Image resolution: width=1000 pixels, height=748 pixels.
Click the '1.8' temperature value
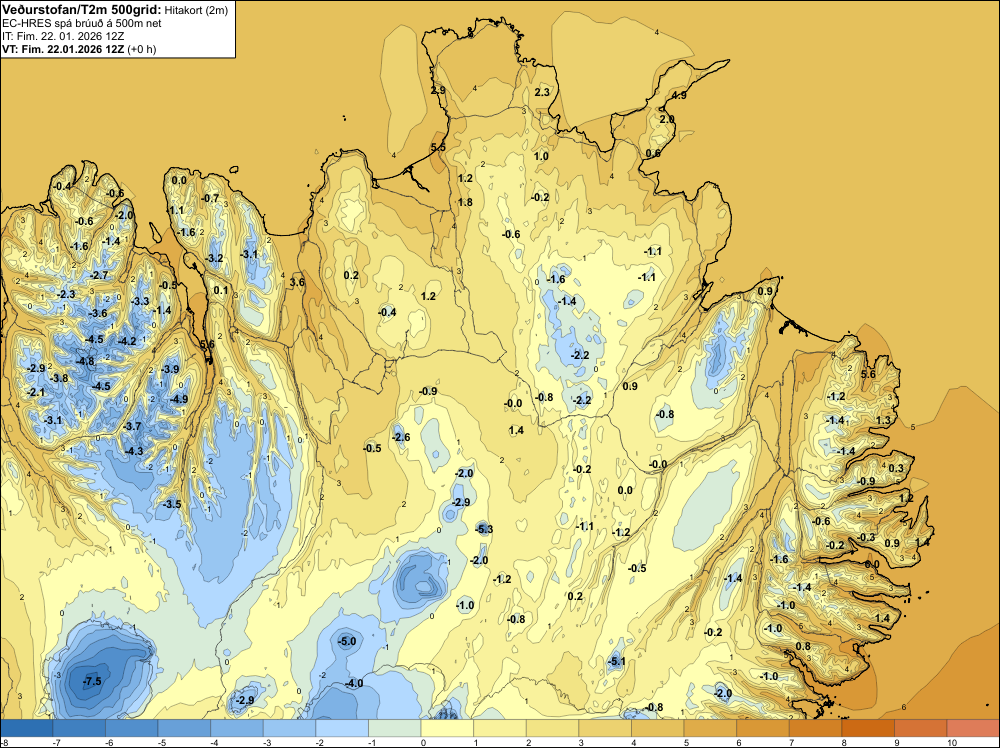click(465, 202)
